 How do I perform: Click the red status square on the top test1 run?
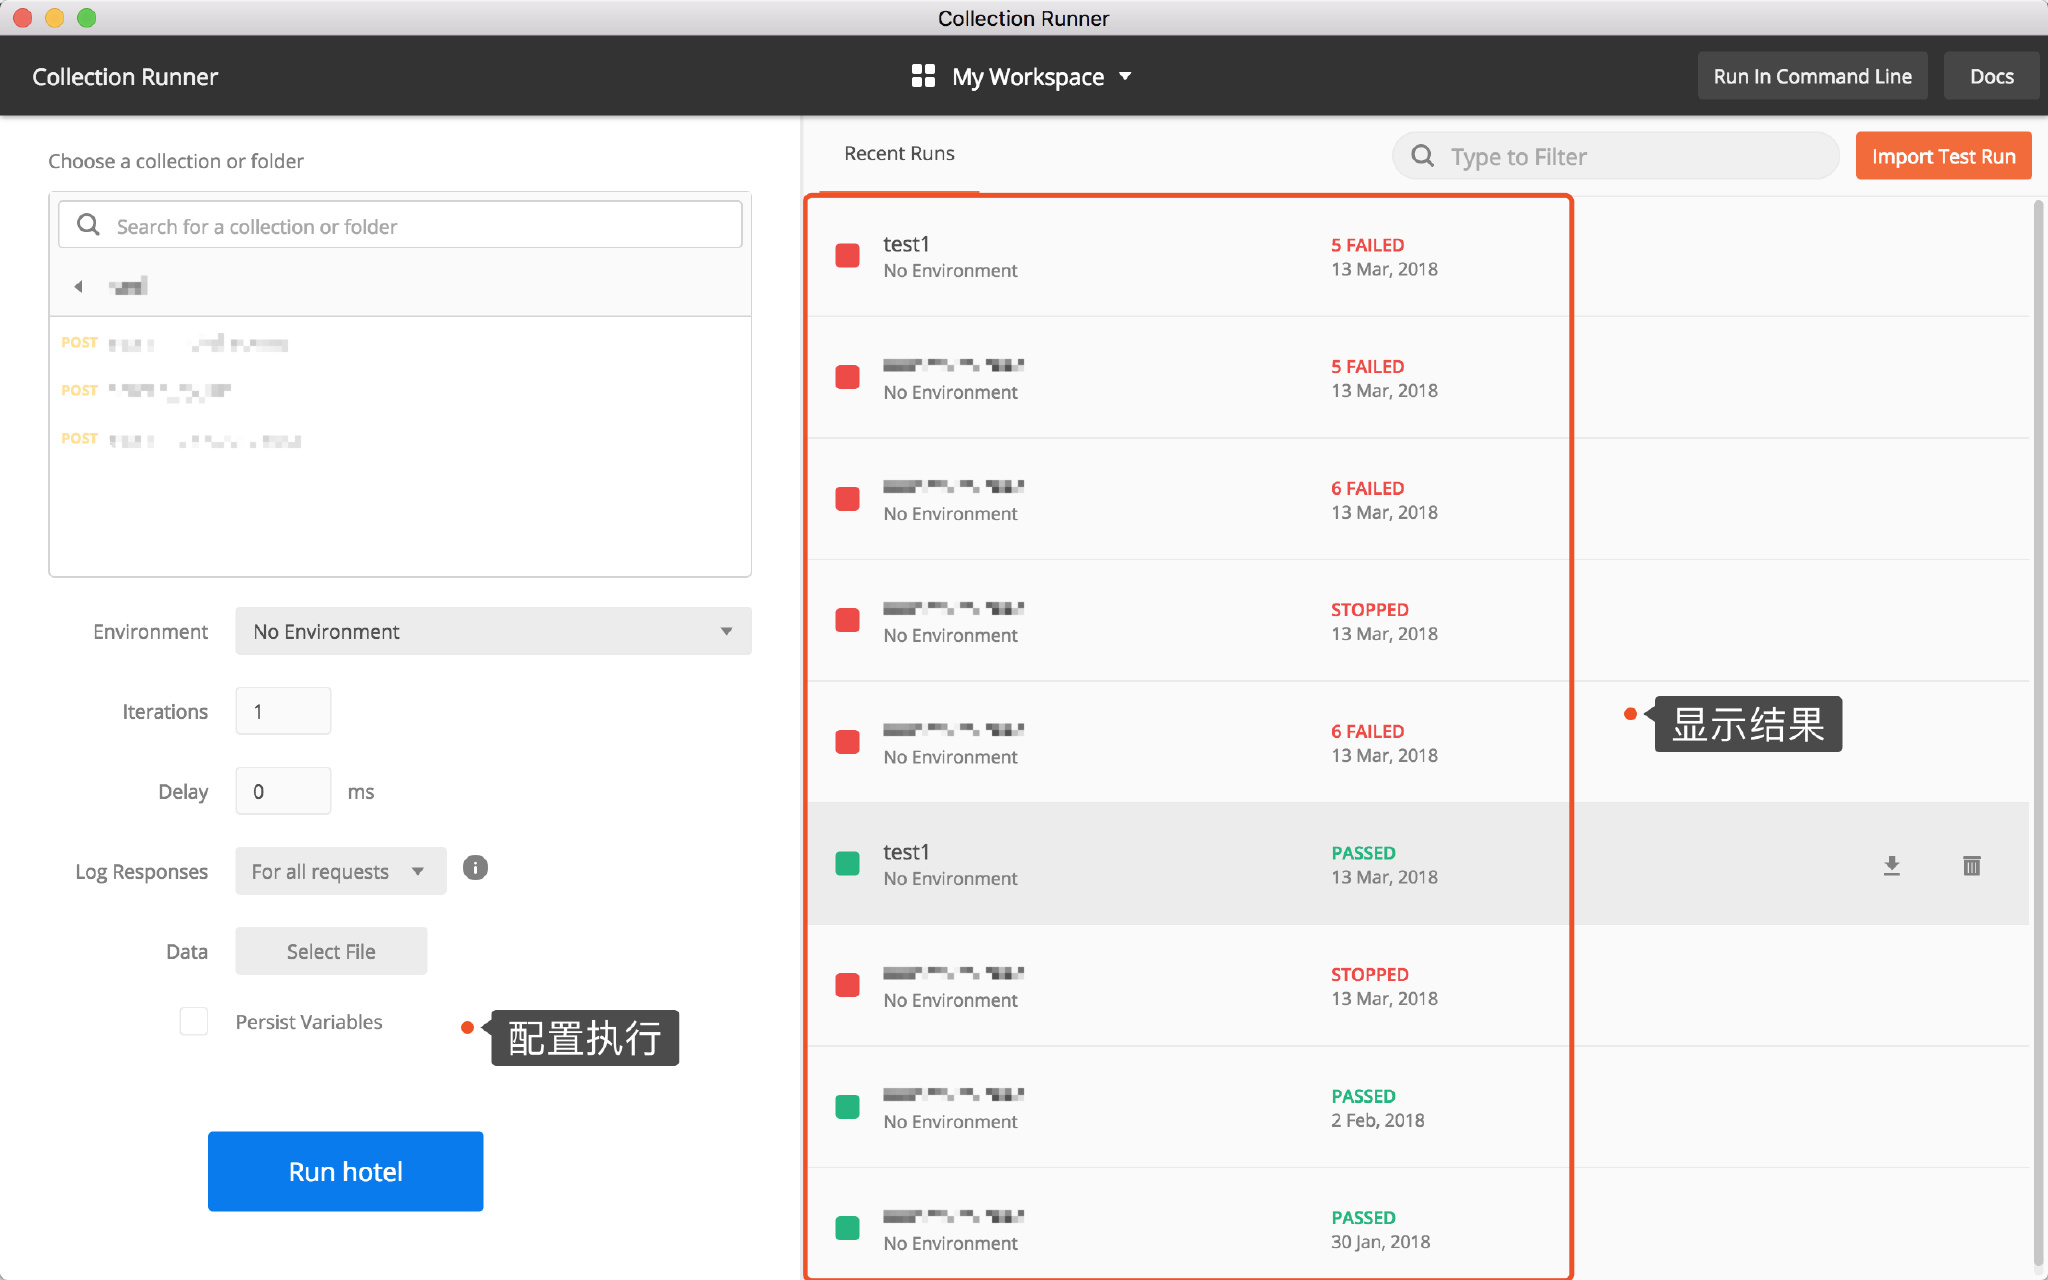pos(847,256)
